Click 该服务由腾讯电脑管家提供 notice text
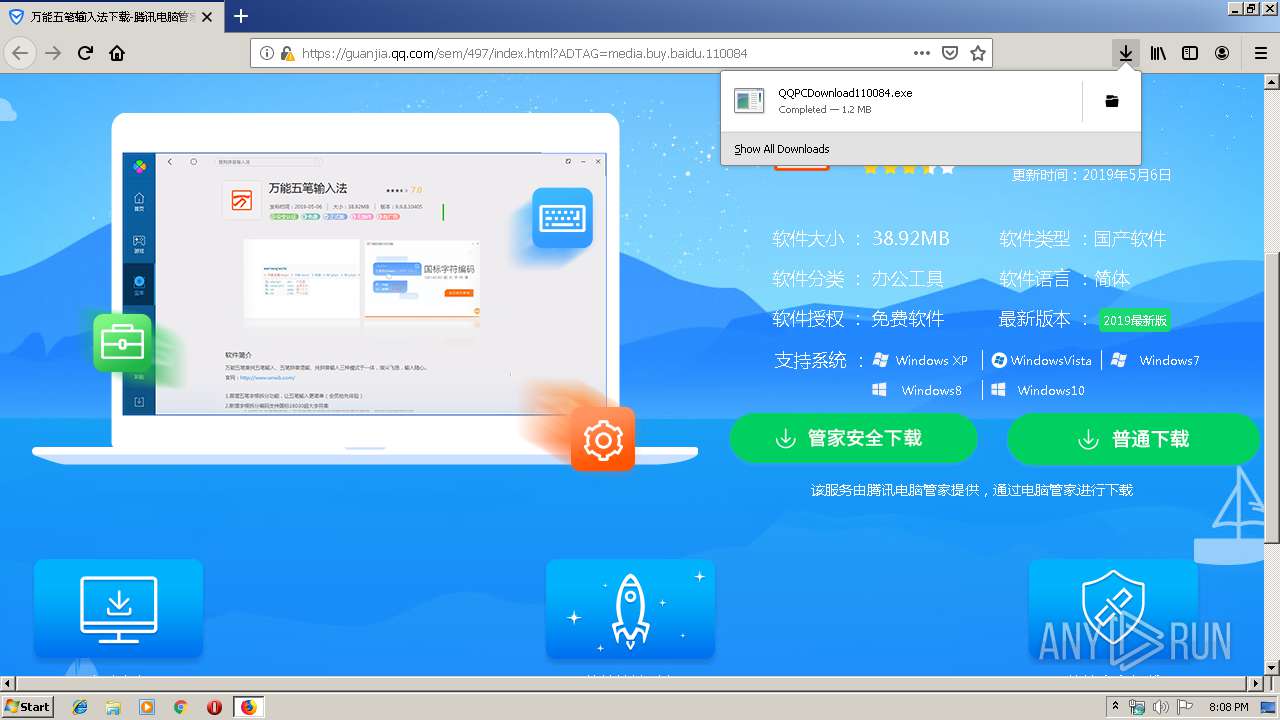Screen dimensions: 1280x720 coord(972,490)
